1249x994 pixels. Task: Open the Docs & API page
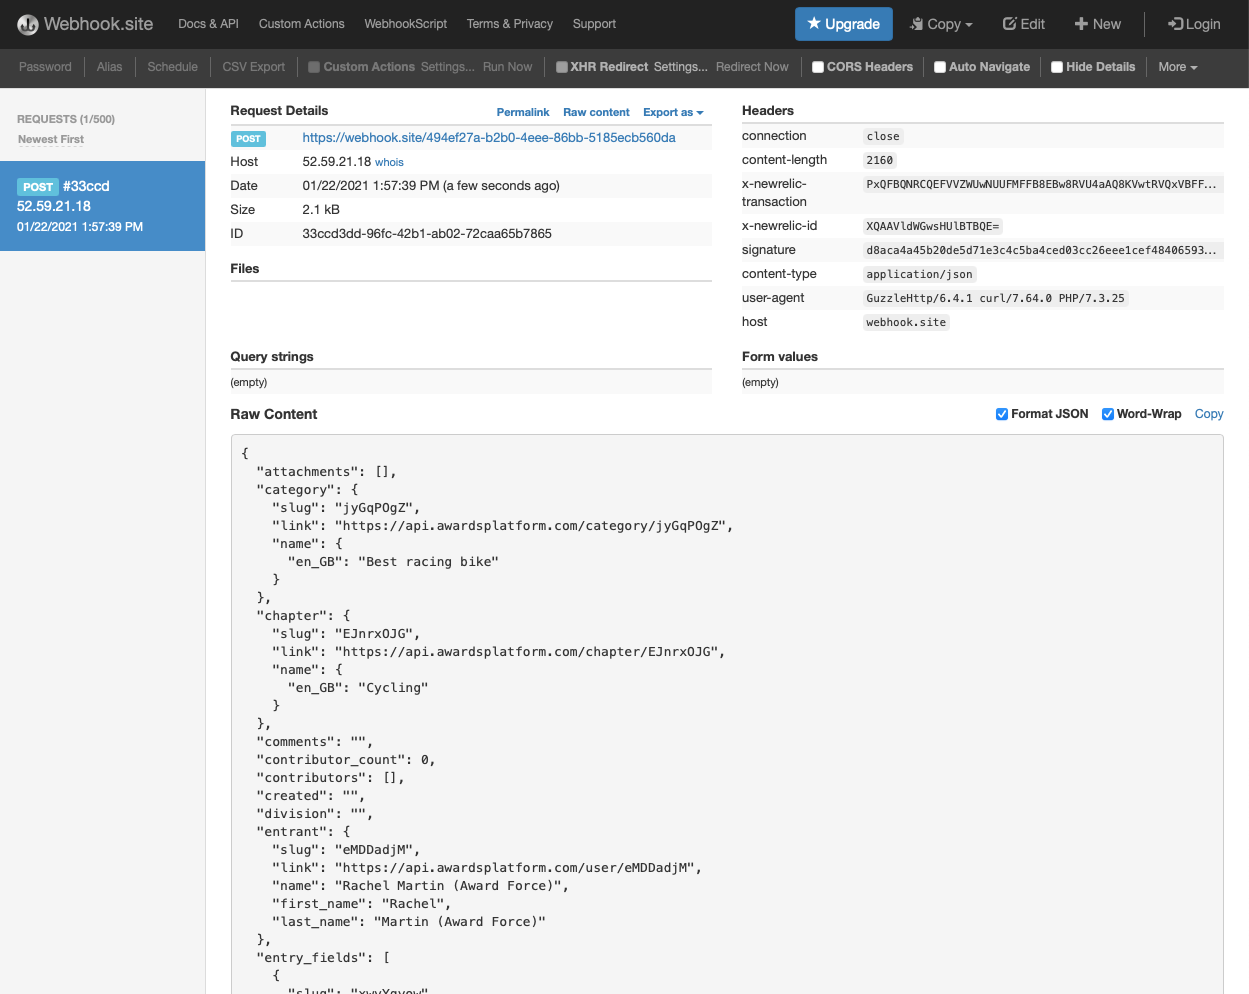208,24
